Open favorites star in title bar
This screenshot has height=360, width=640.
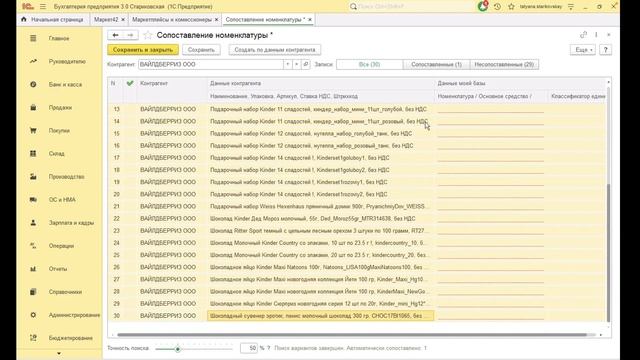pyautogui.click(x=511, y=7)
